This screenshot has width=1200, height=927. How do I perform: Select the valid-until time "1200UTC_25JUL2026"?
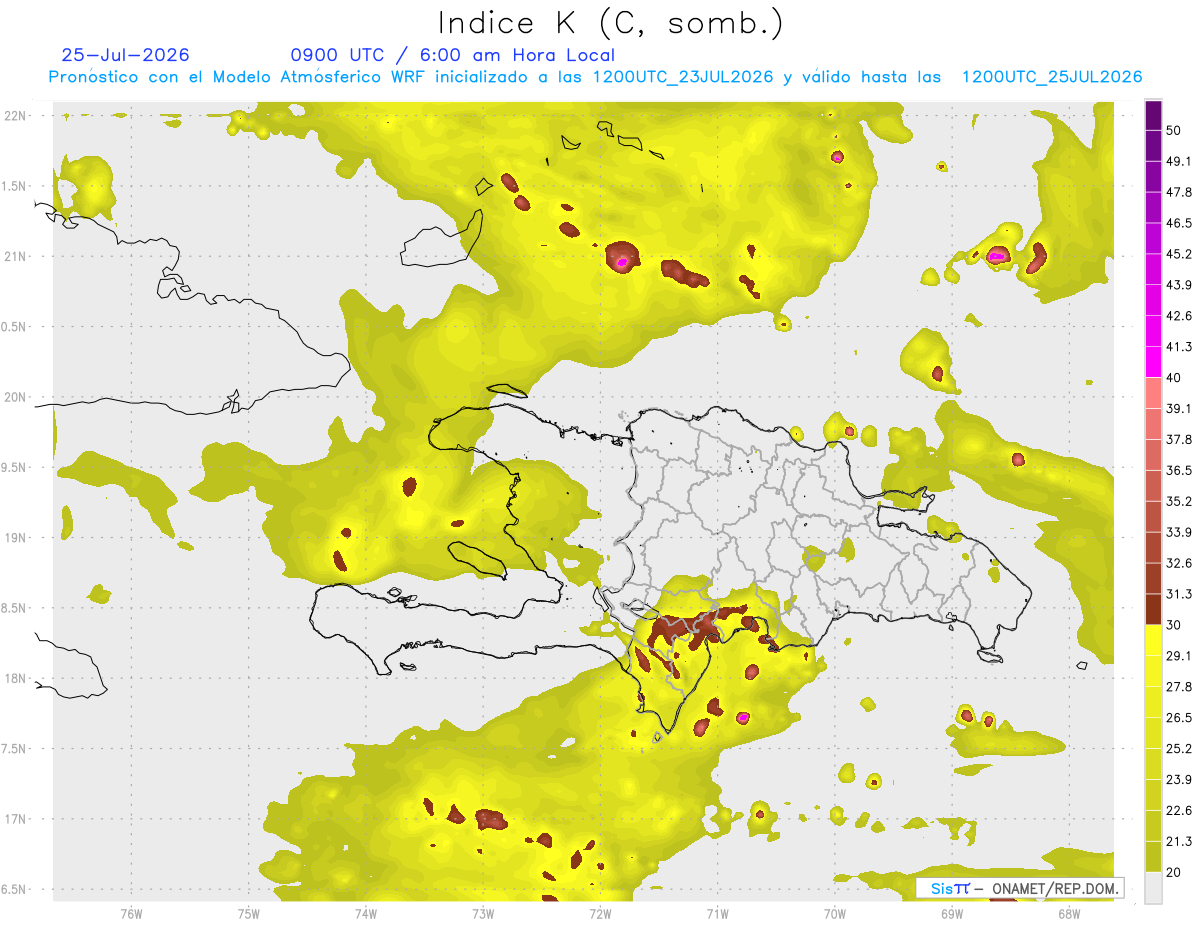coord(1052,77)
